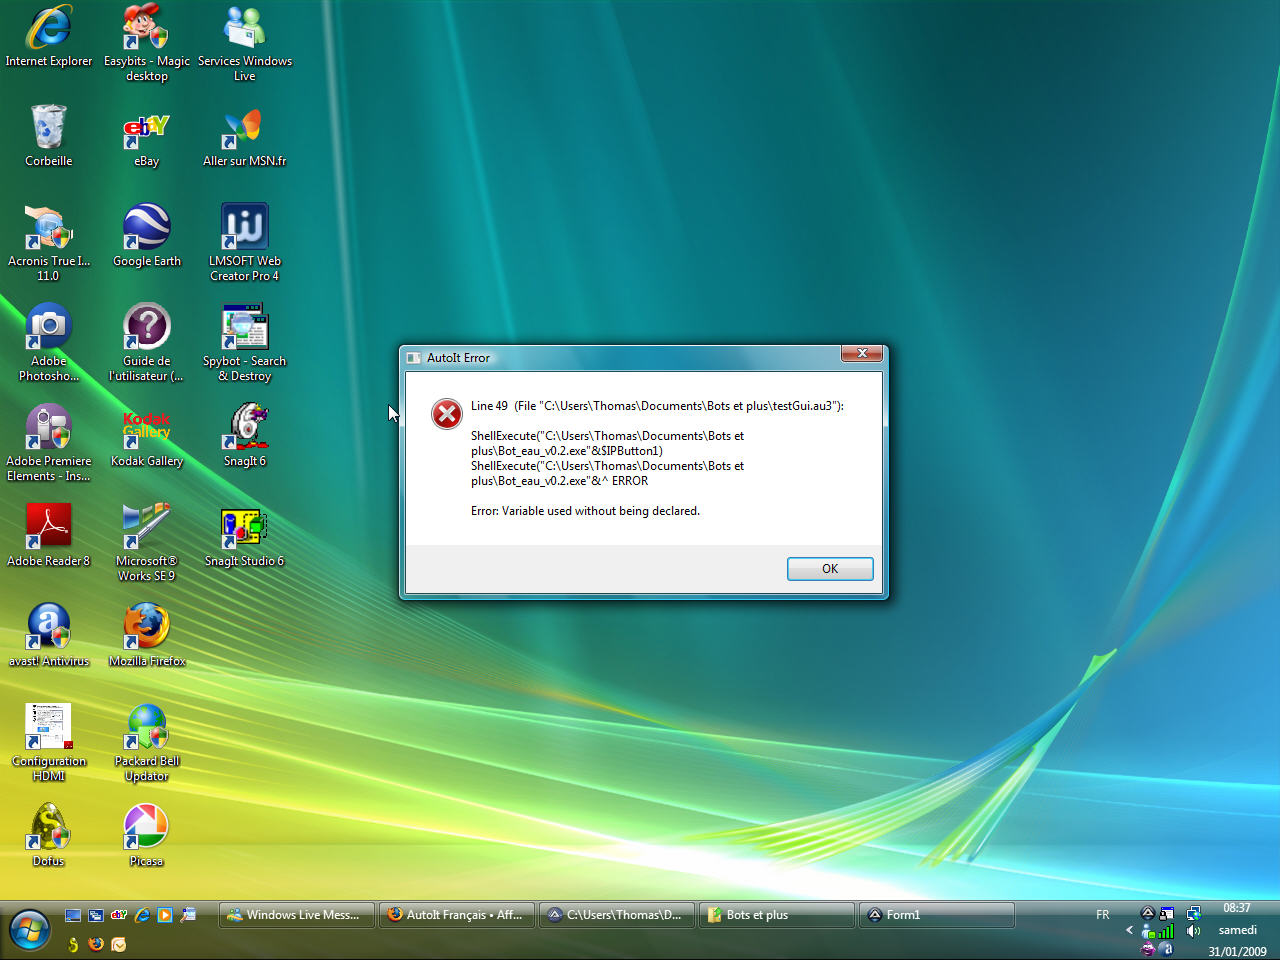Screen dimensions: 1280x960
Task: Open the Corbeille recycle bin icon
Action: pos(48,128)
